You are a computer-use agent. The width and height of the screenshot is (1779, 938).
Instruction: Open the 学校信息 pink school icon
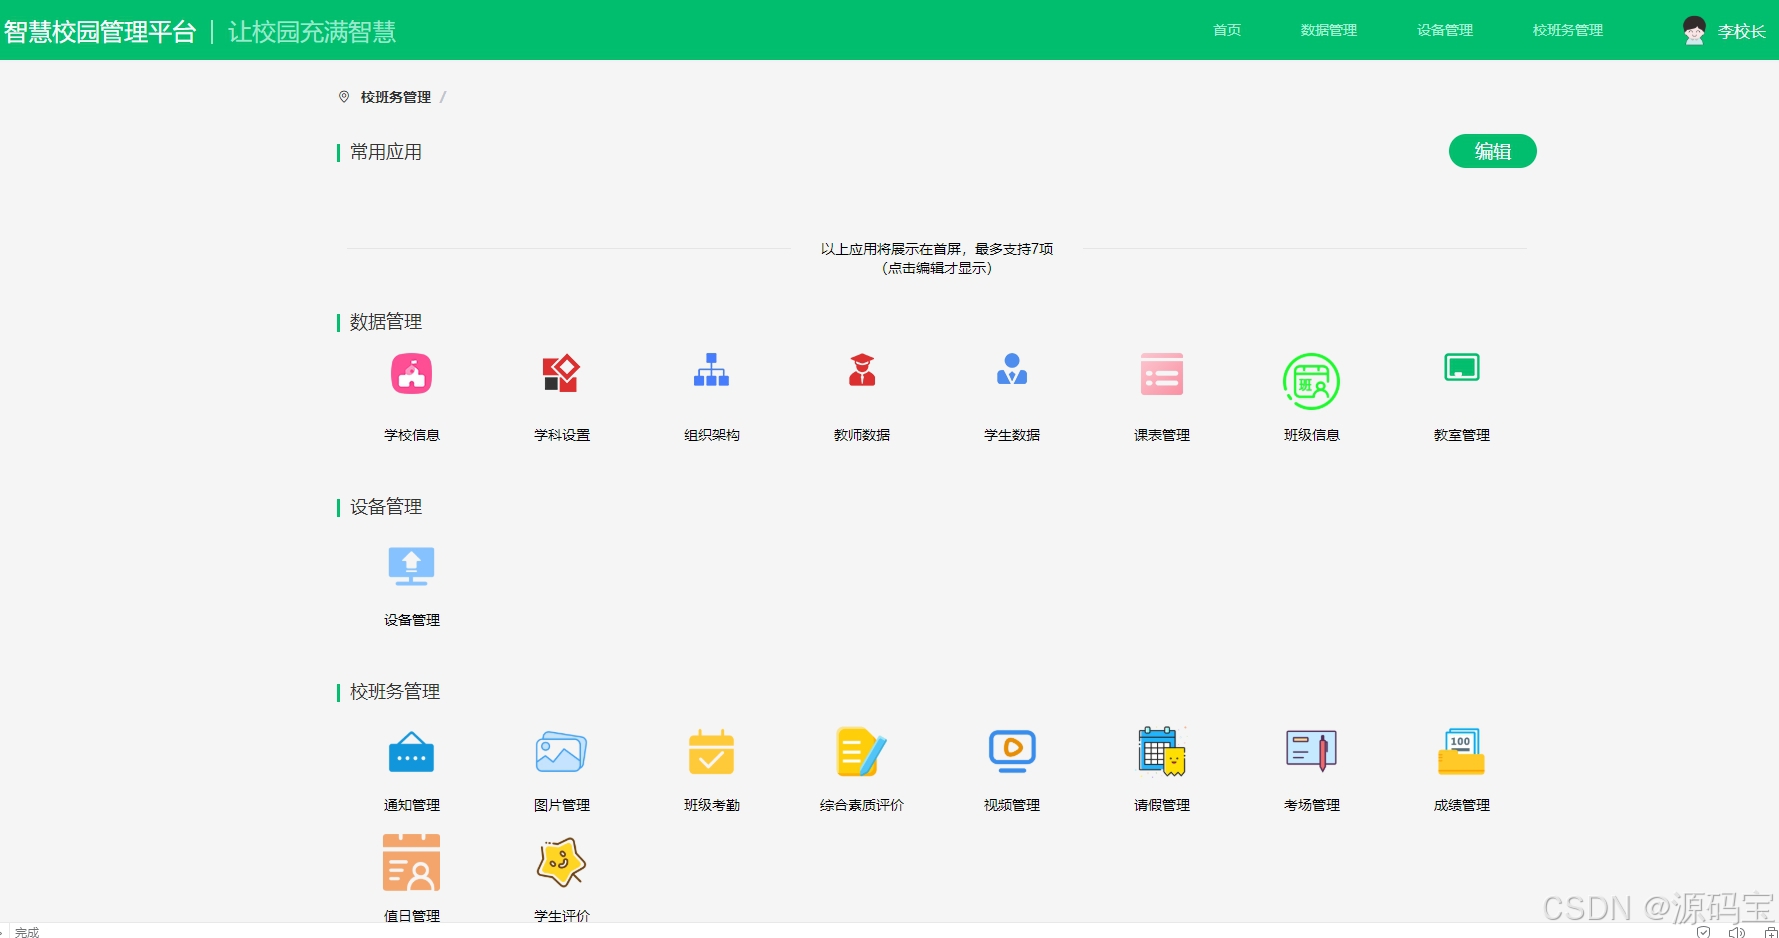[x=411, y=374]
